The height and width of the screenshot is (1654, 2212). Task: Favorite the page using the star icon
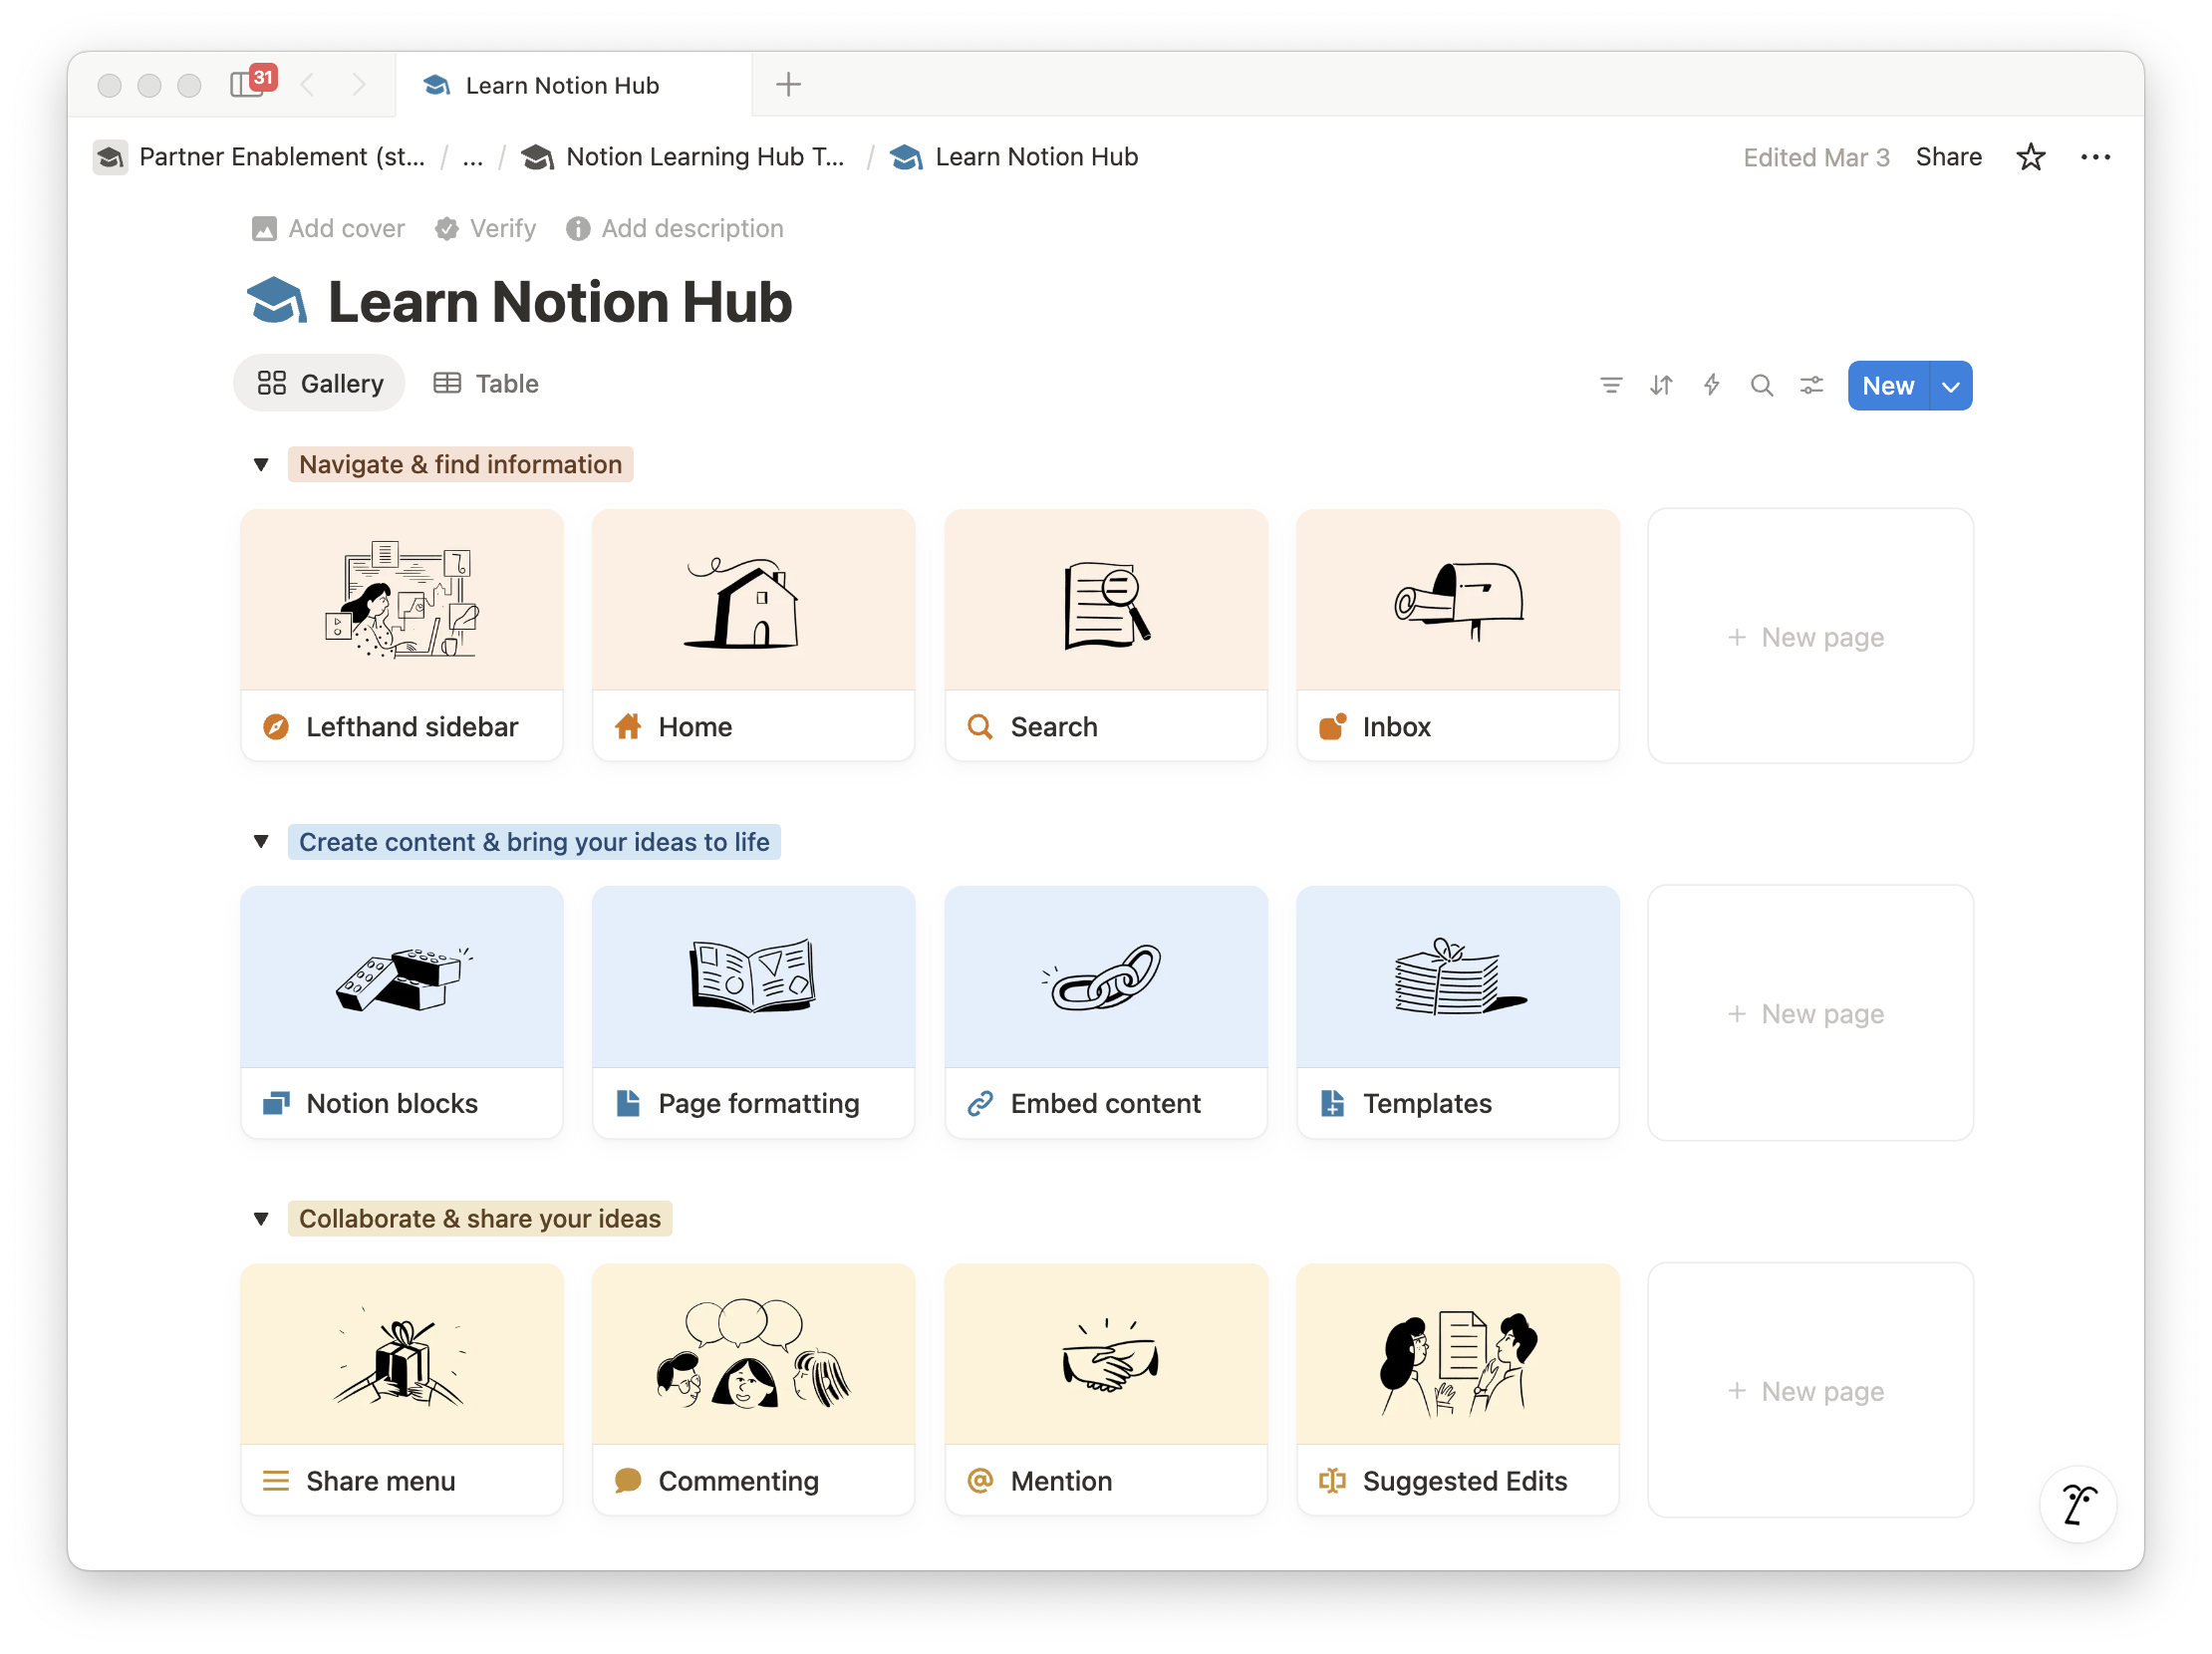tap(2031, 157)
